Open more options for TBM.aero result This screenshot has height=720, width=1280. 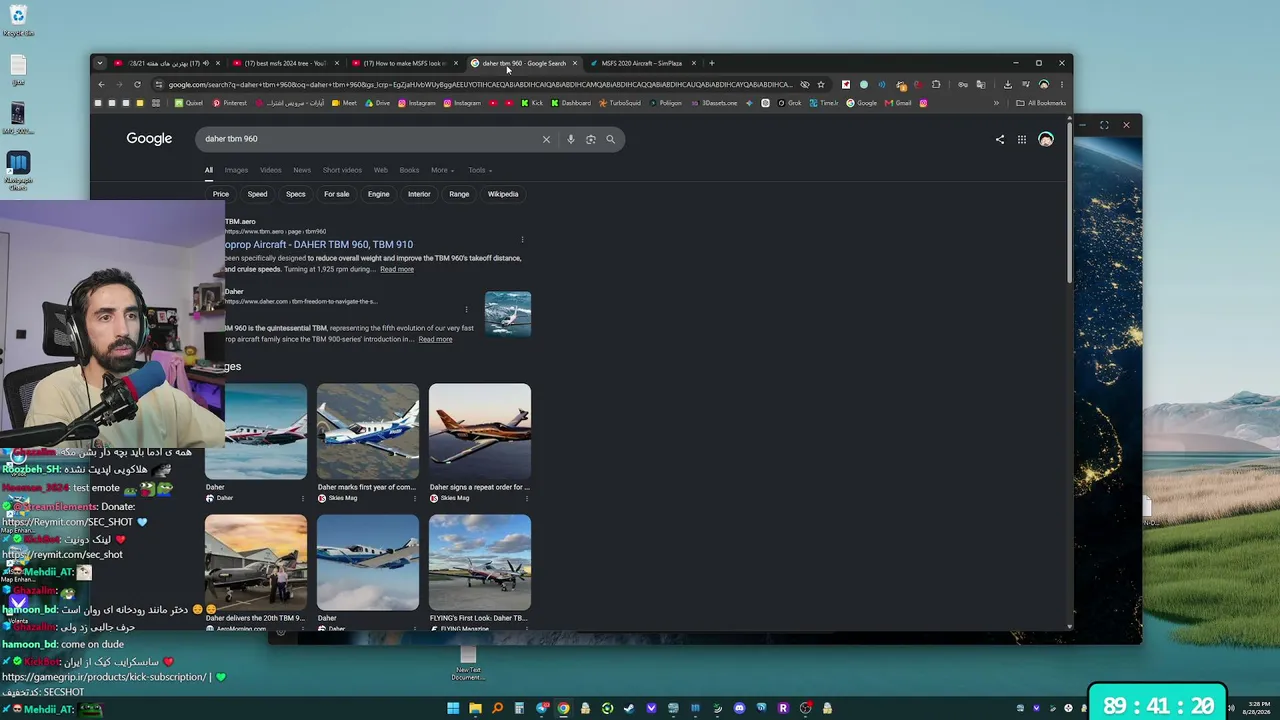(523, 240)
